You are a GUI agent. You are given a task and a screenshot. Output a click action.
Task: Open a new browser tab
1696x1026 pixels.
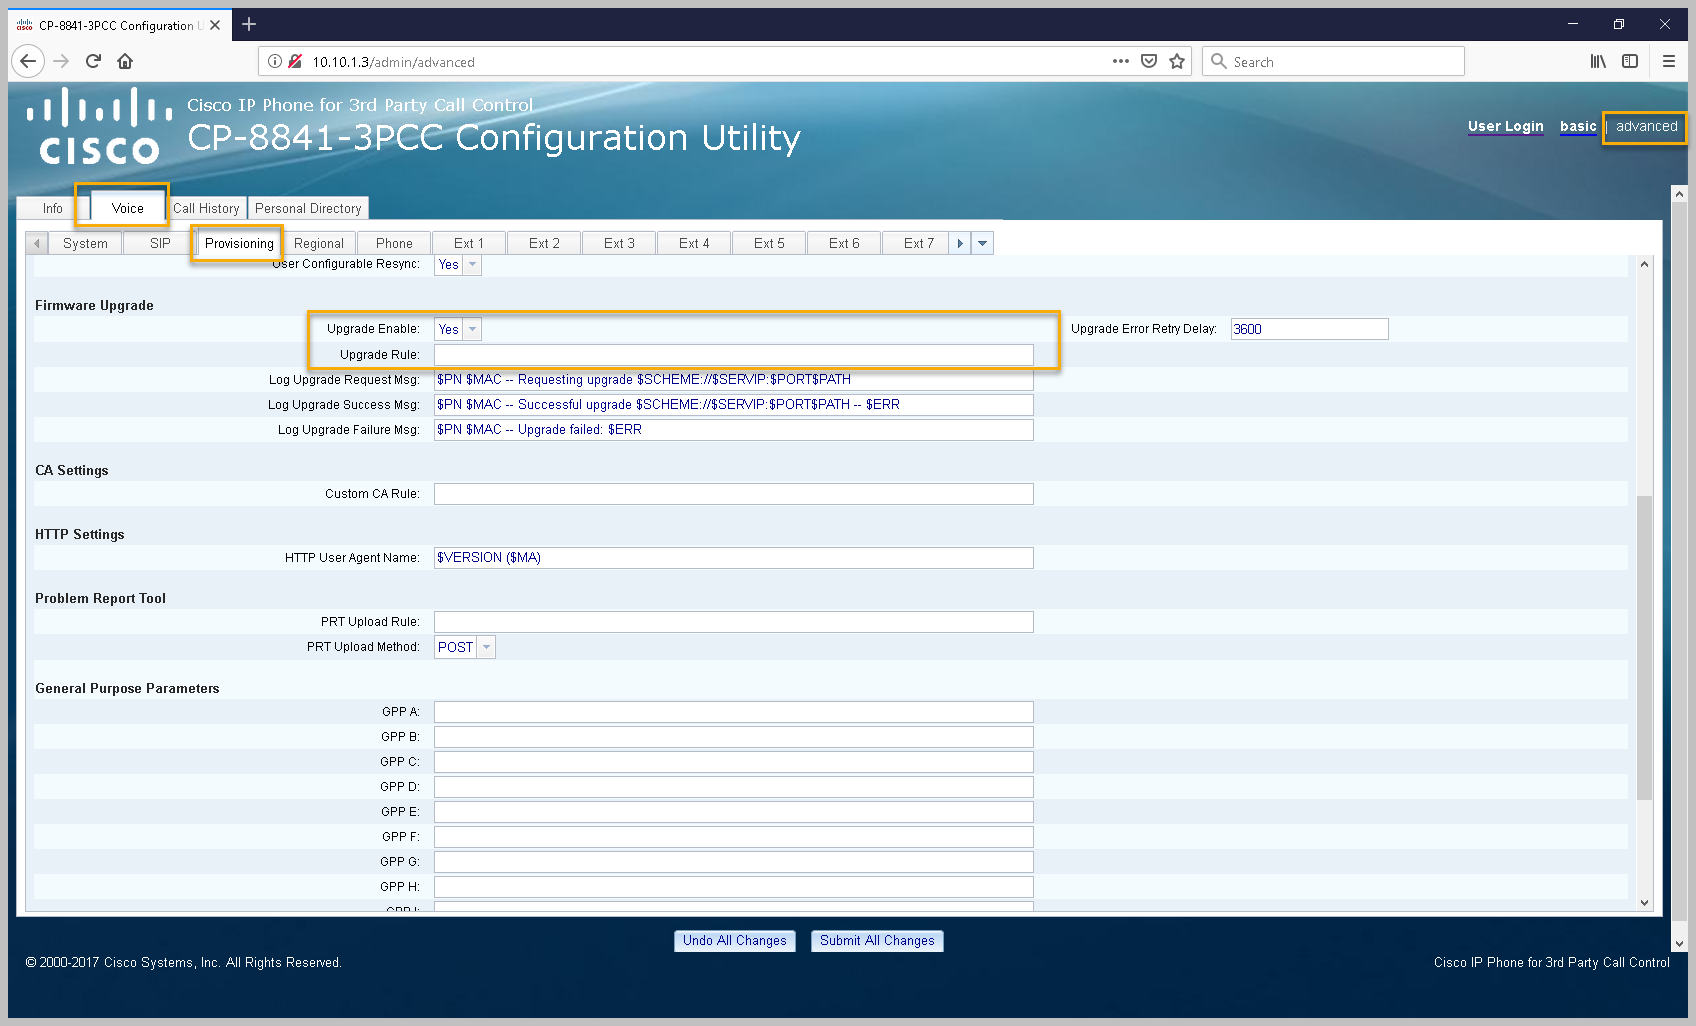(x=249, y=24)
